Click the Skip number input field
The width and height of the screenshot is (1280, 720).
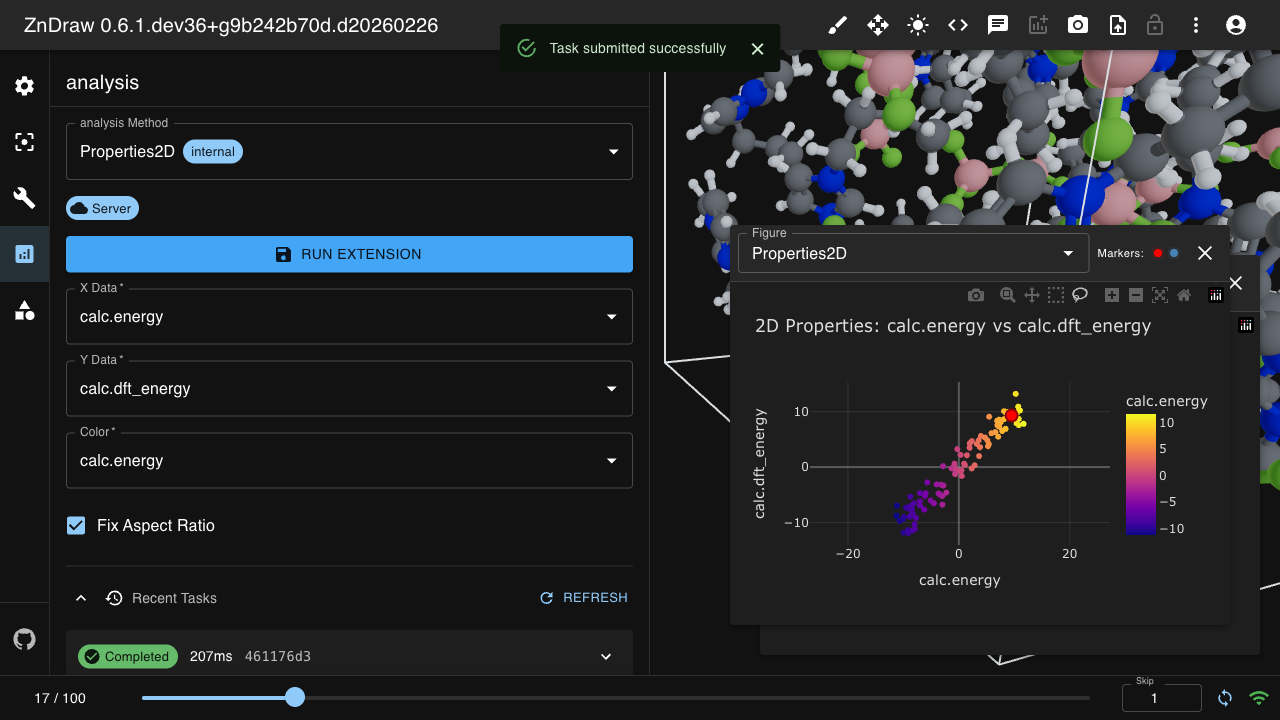pyautogui.click(x=1161, y=698)
